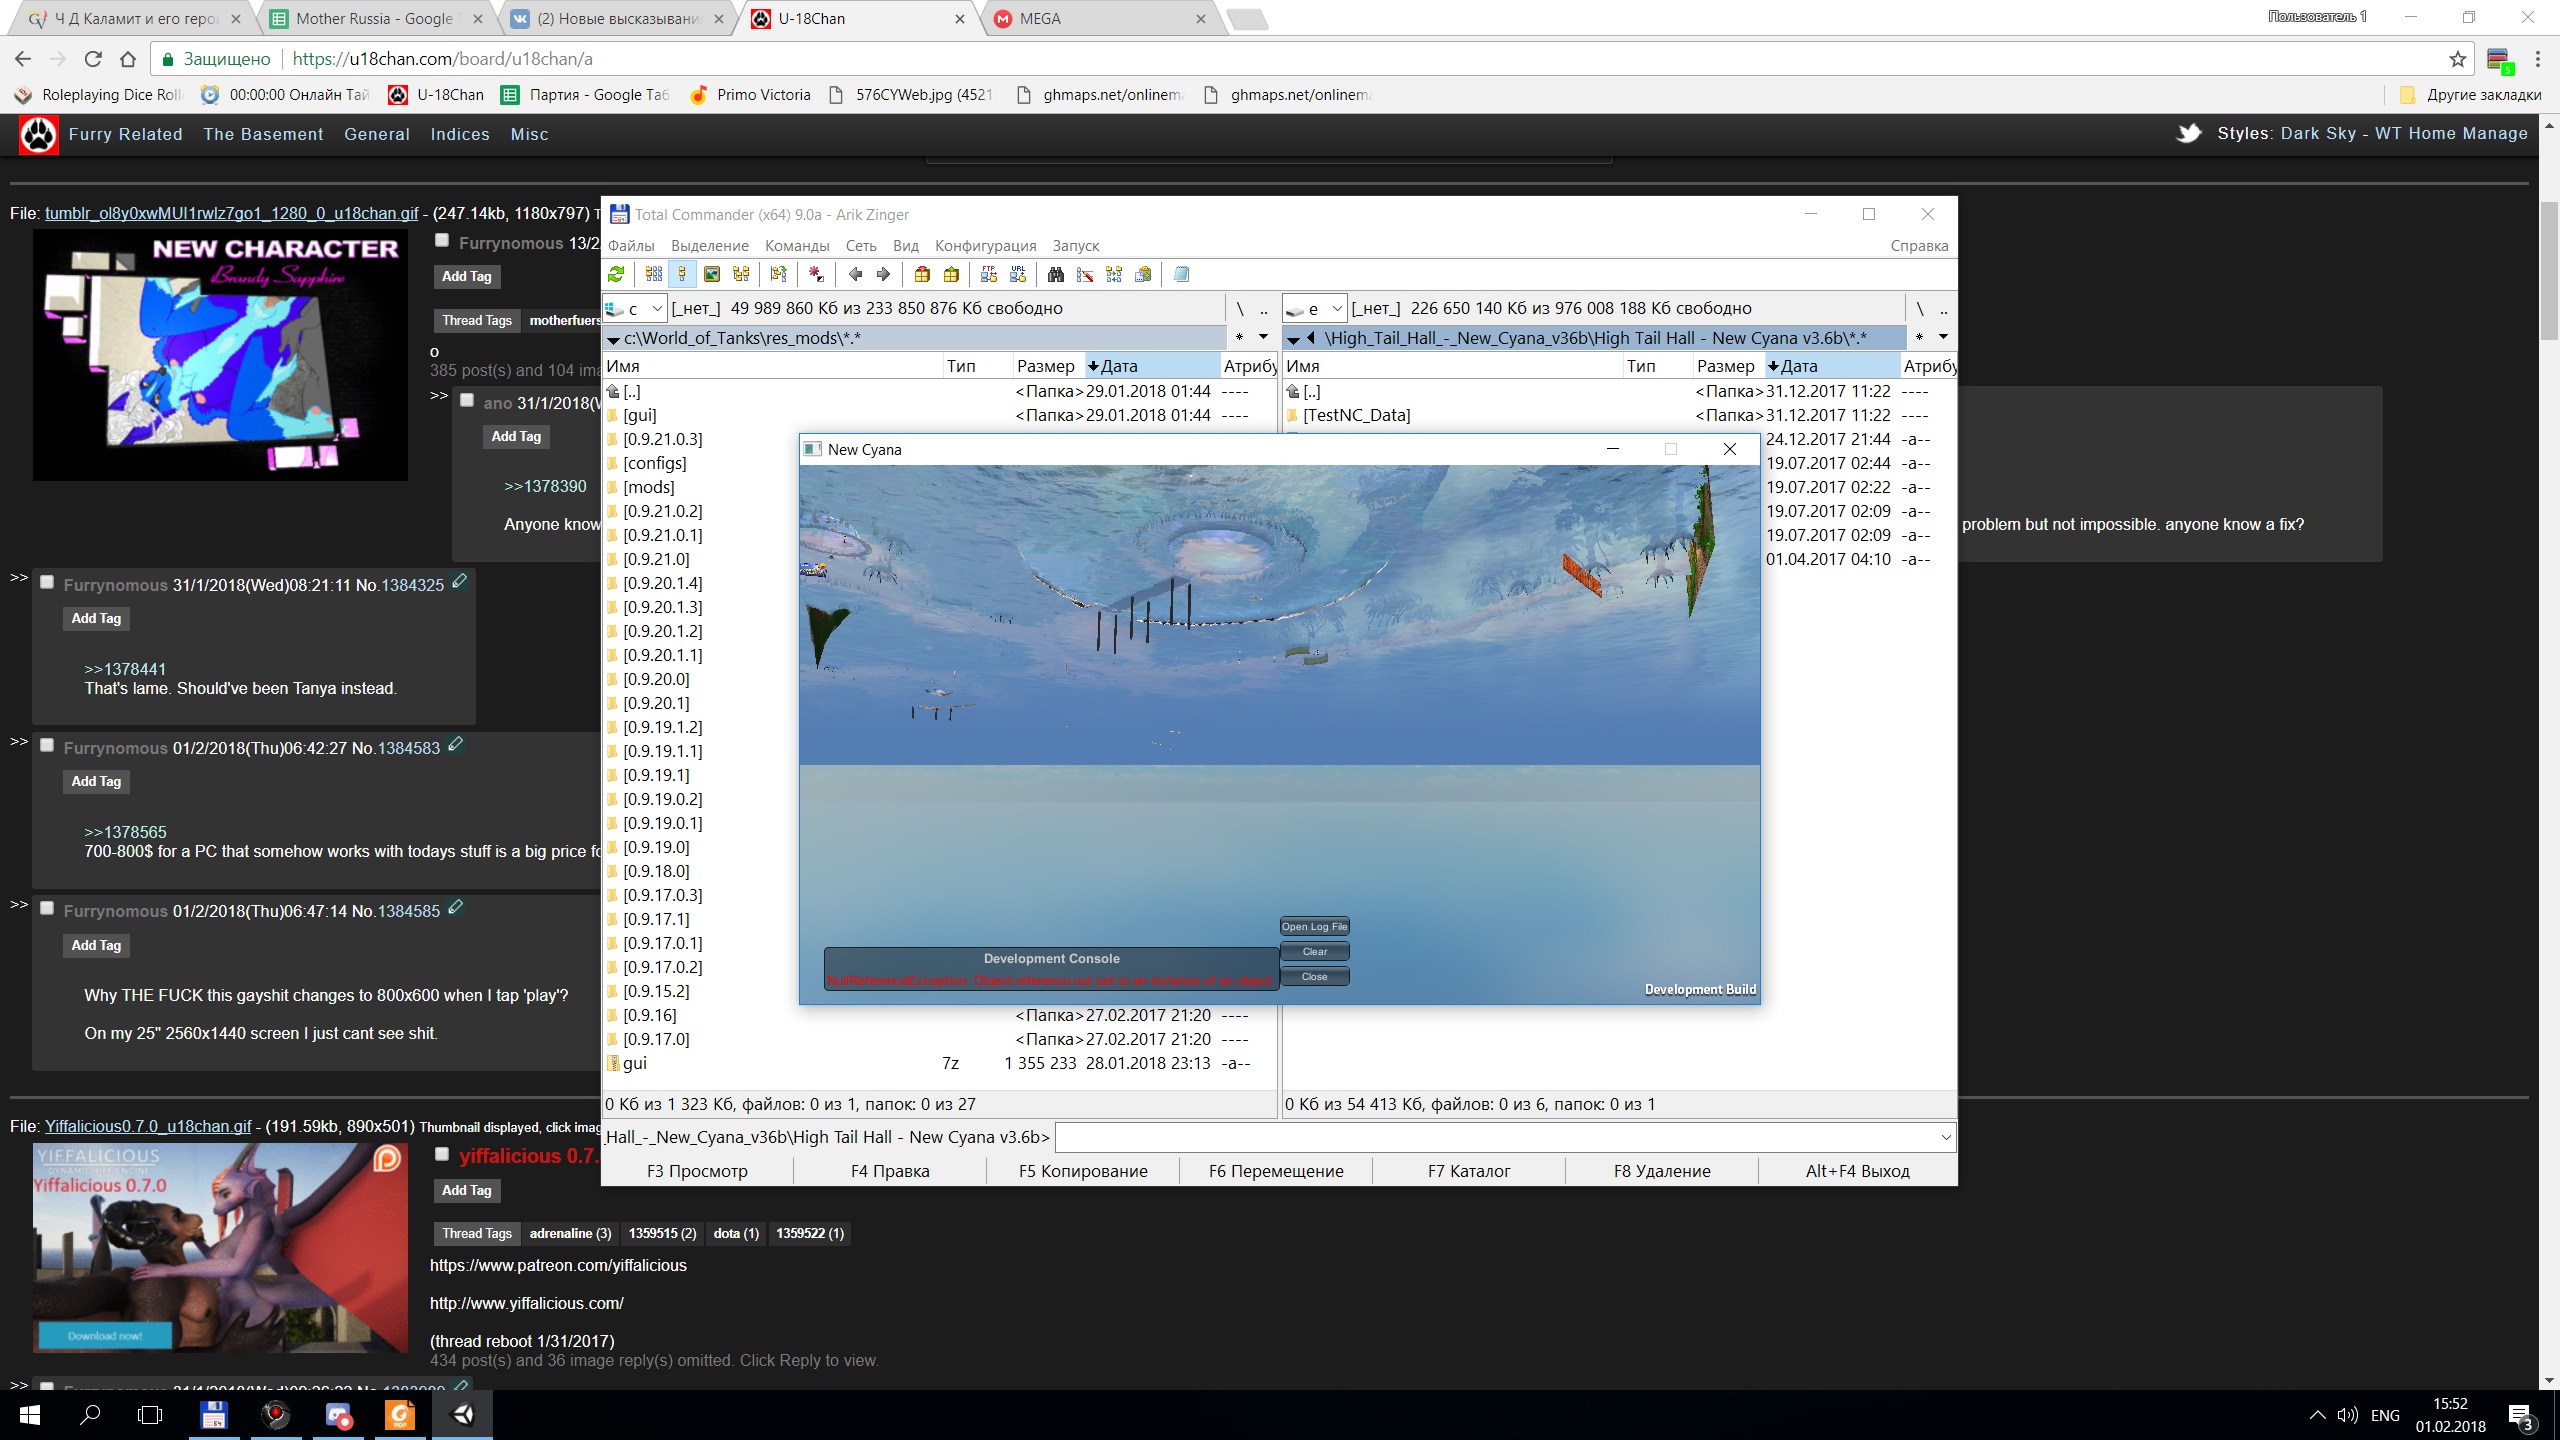Open the Файлы menu
This screenshot has width=2560, height=1440.
[631, 246]
